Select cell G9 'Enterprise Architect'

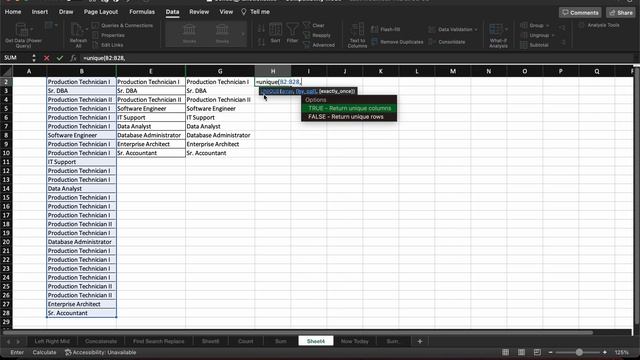(220, 144)
